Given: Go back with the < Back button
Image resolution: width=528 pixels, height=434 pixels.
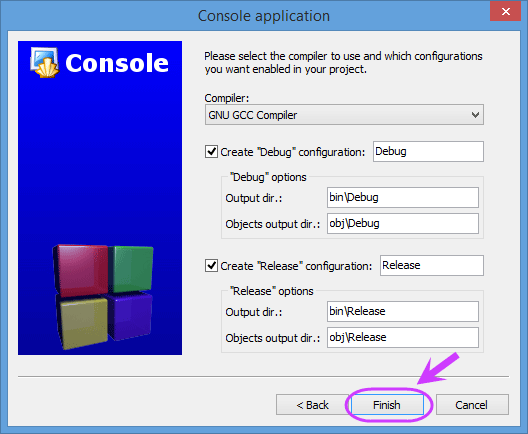Looking at the screenshot, I should (312, 405).
